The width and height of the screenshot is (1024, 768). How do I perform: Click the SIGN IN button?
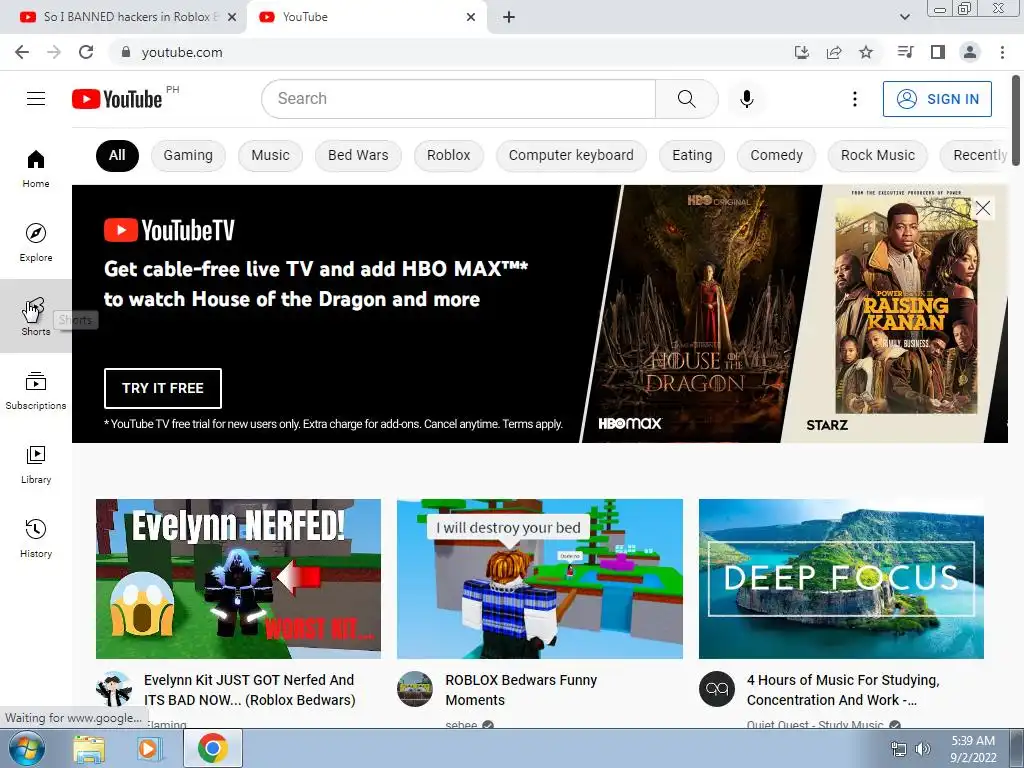pyautogui.click(x=937, y=99)
